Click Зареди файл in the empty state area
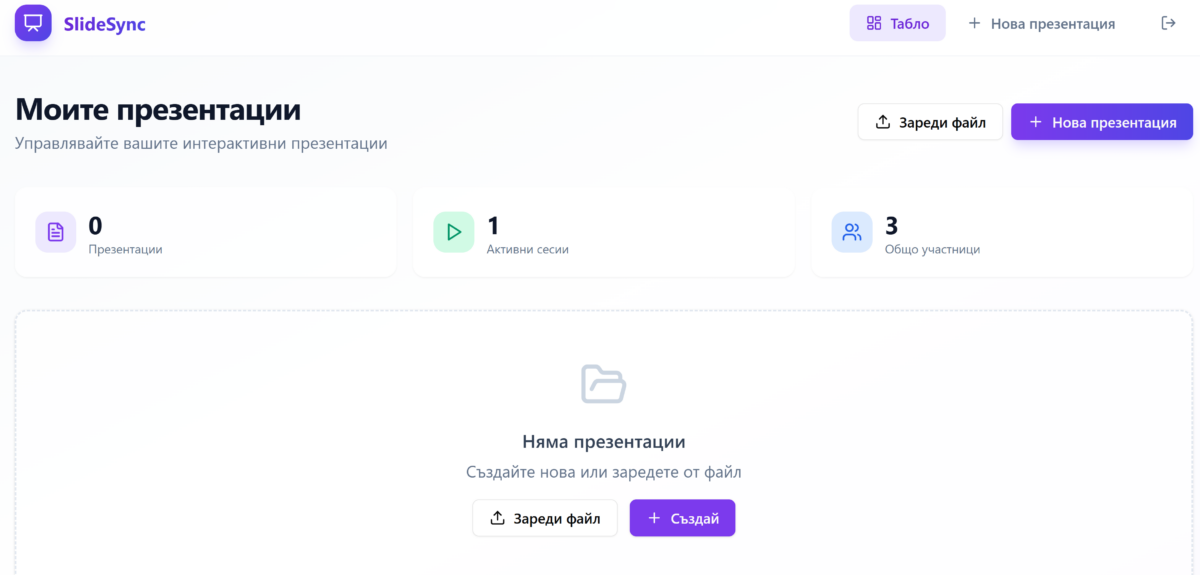This screenshot has height=575, width=1200. coord(545,518)
